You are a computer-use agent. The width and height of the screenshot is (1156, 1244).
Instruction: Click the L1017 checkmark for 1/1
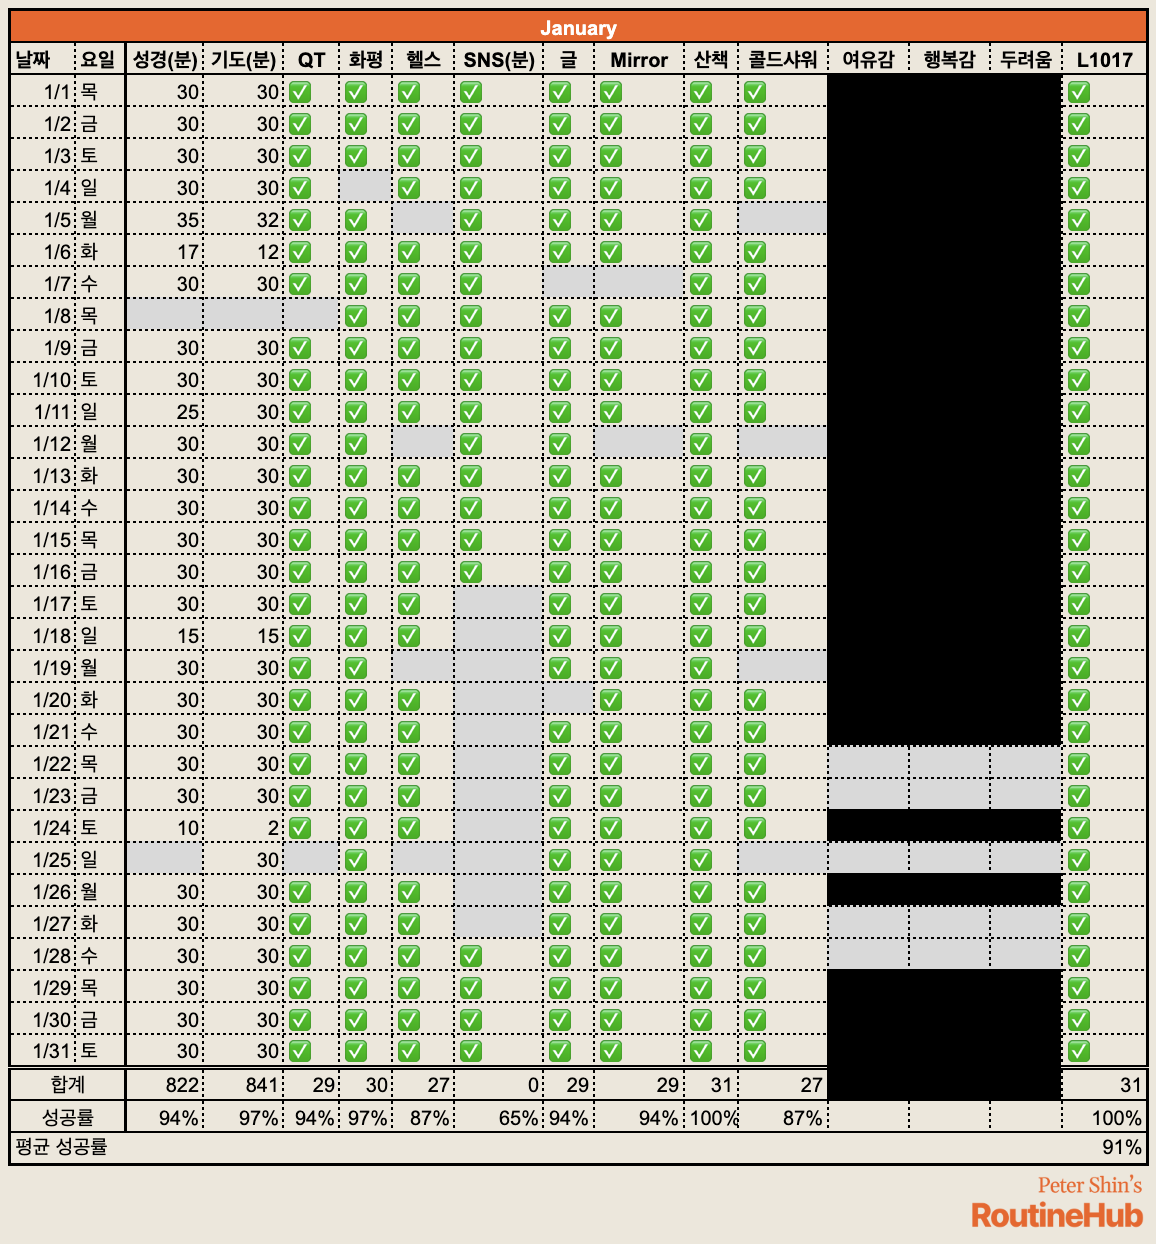[x=1077, y=91]
